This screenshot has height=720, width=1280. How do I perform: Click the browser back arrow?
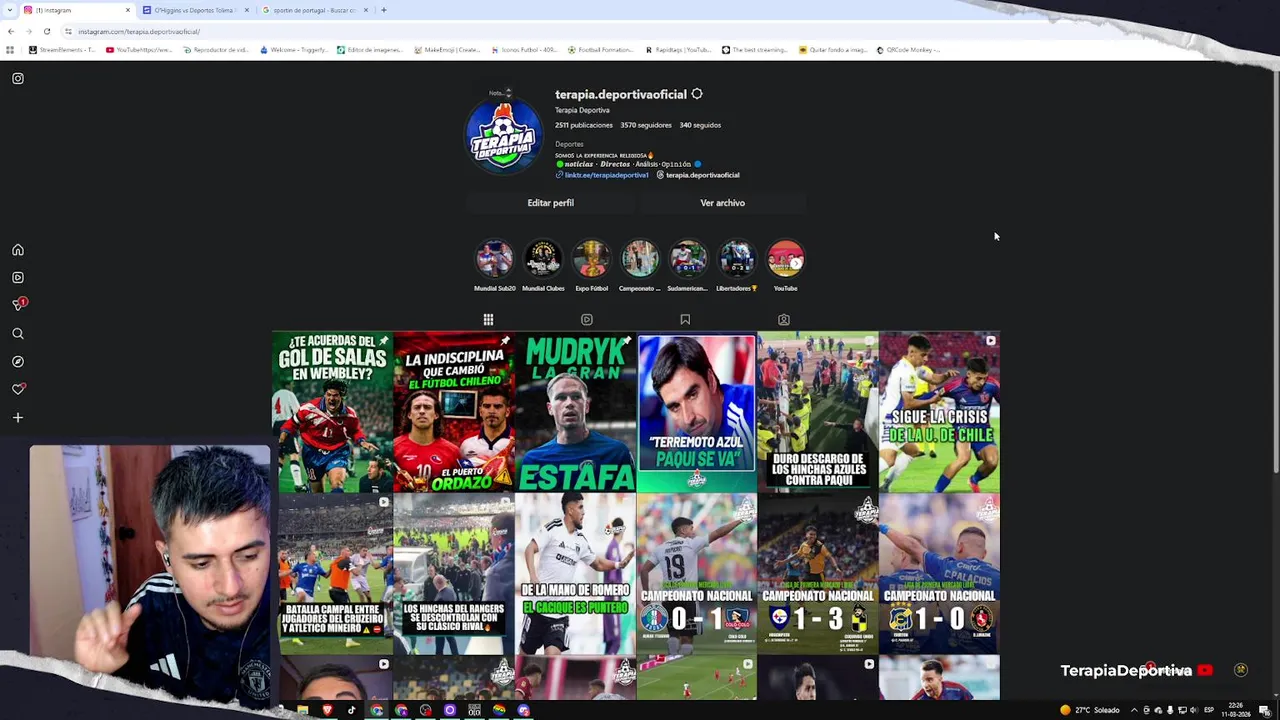coord(11,31)
